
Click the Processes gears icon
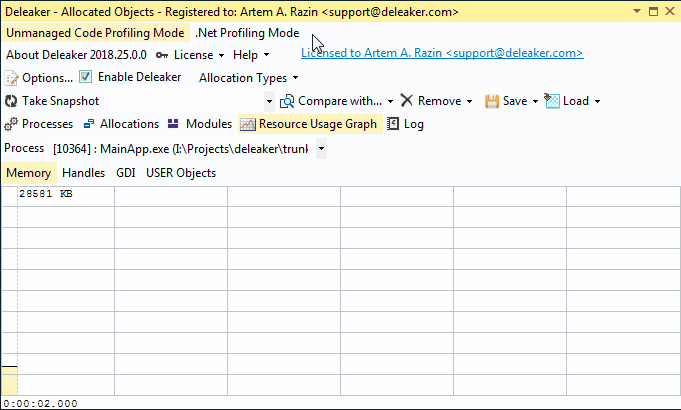click(11, 124)
